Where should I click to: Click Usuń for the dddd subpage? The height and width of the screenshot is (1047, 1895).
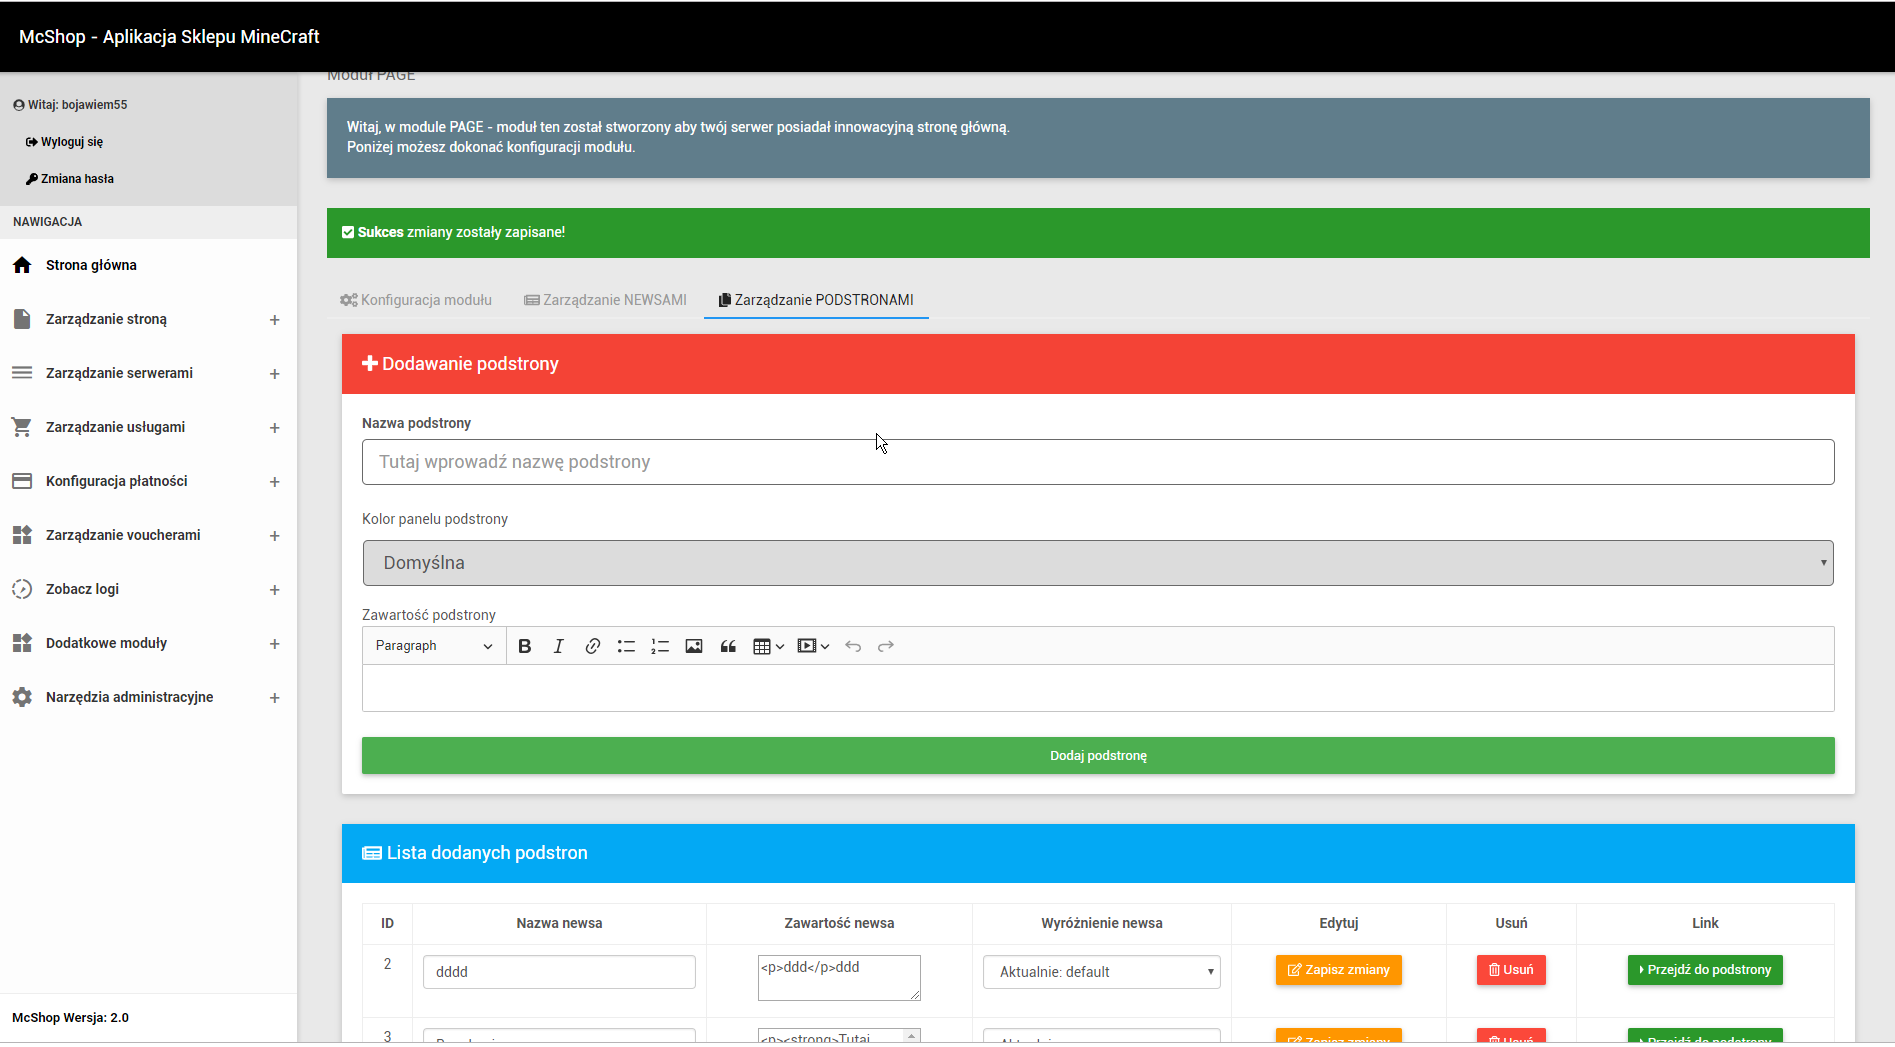pos(1510,970)
